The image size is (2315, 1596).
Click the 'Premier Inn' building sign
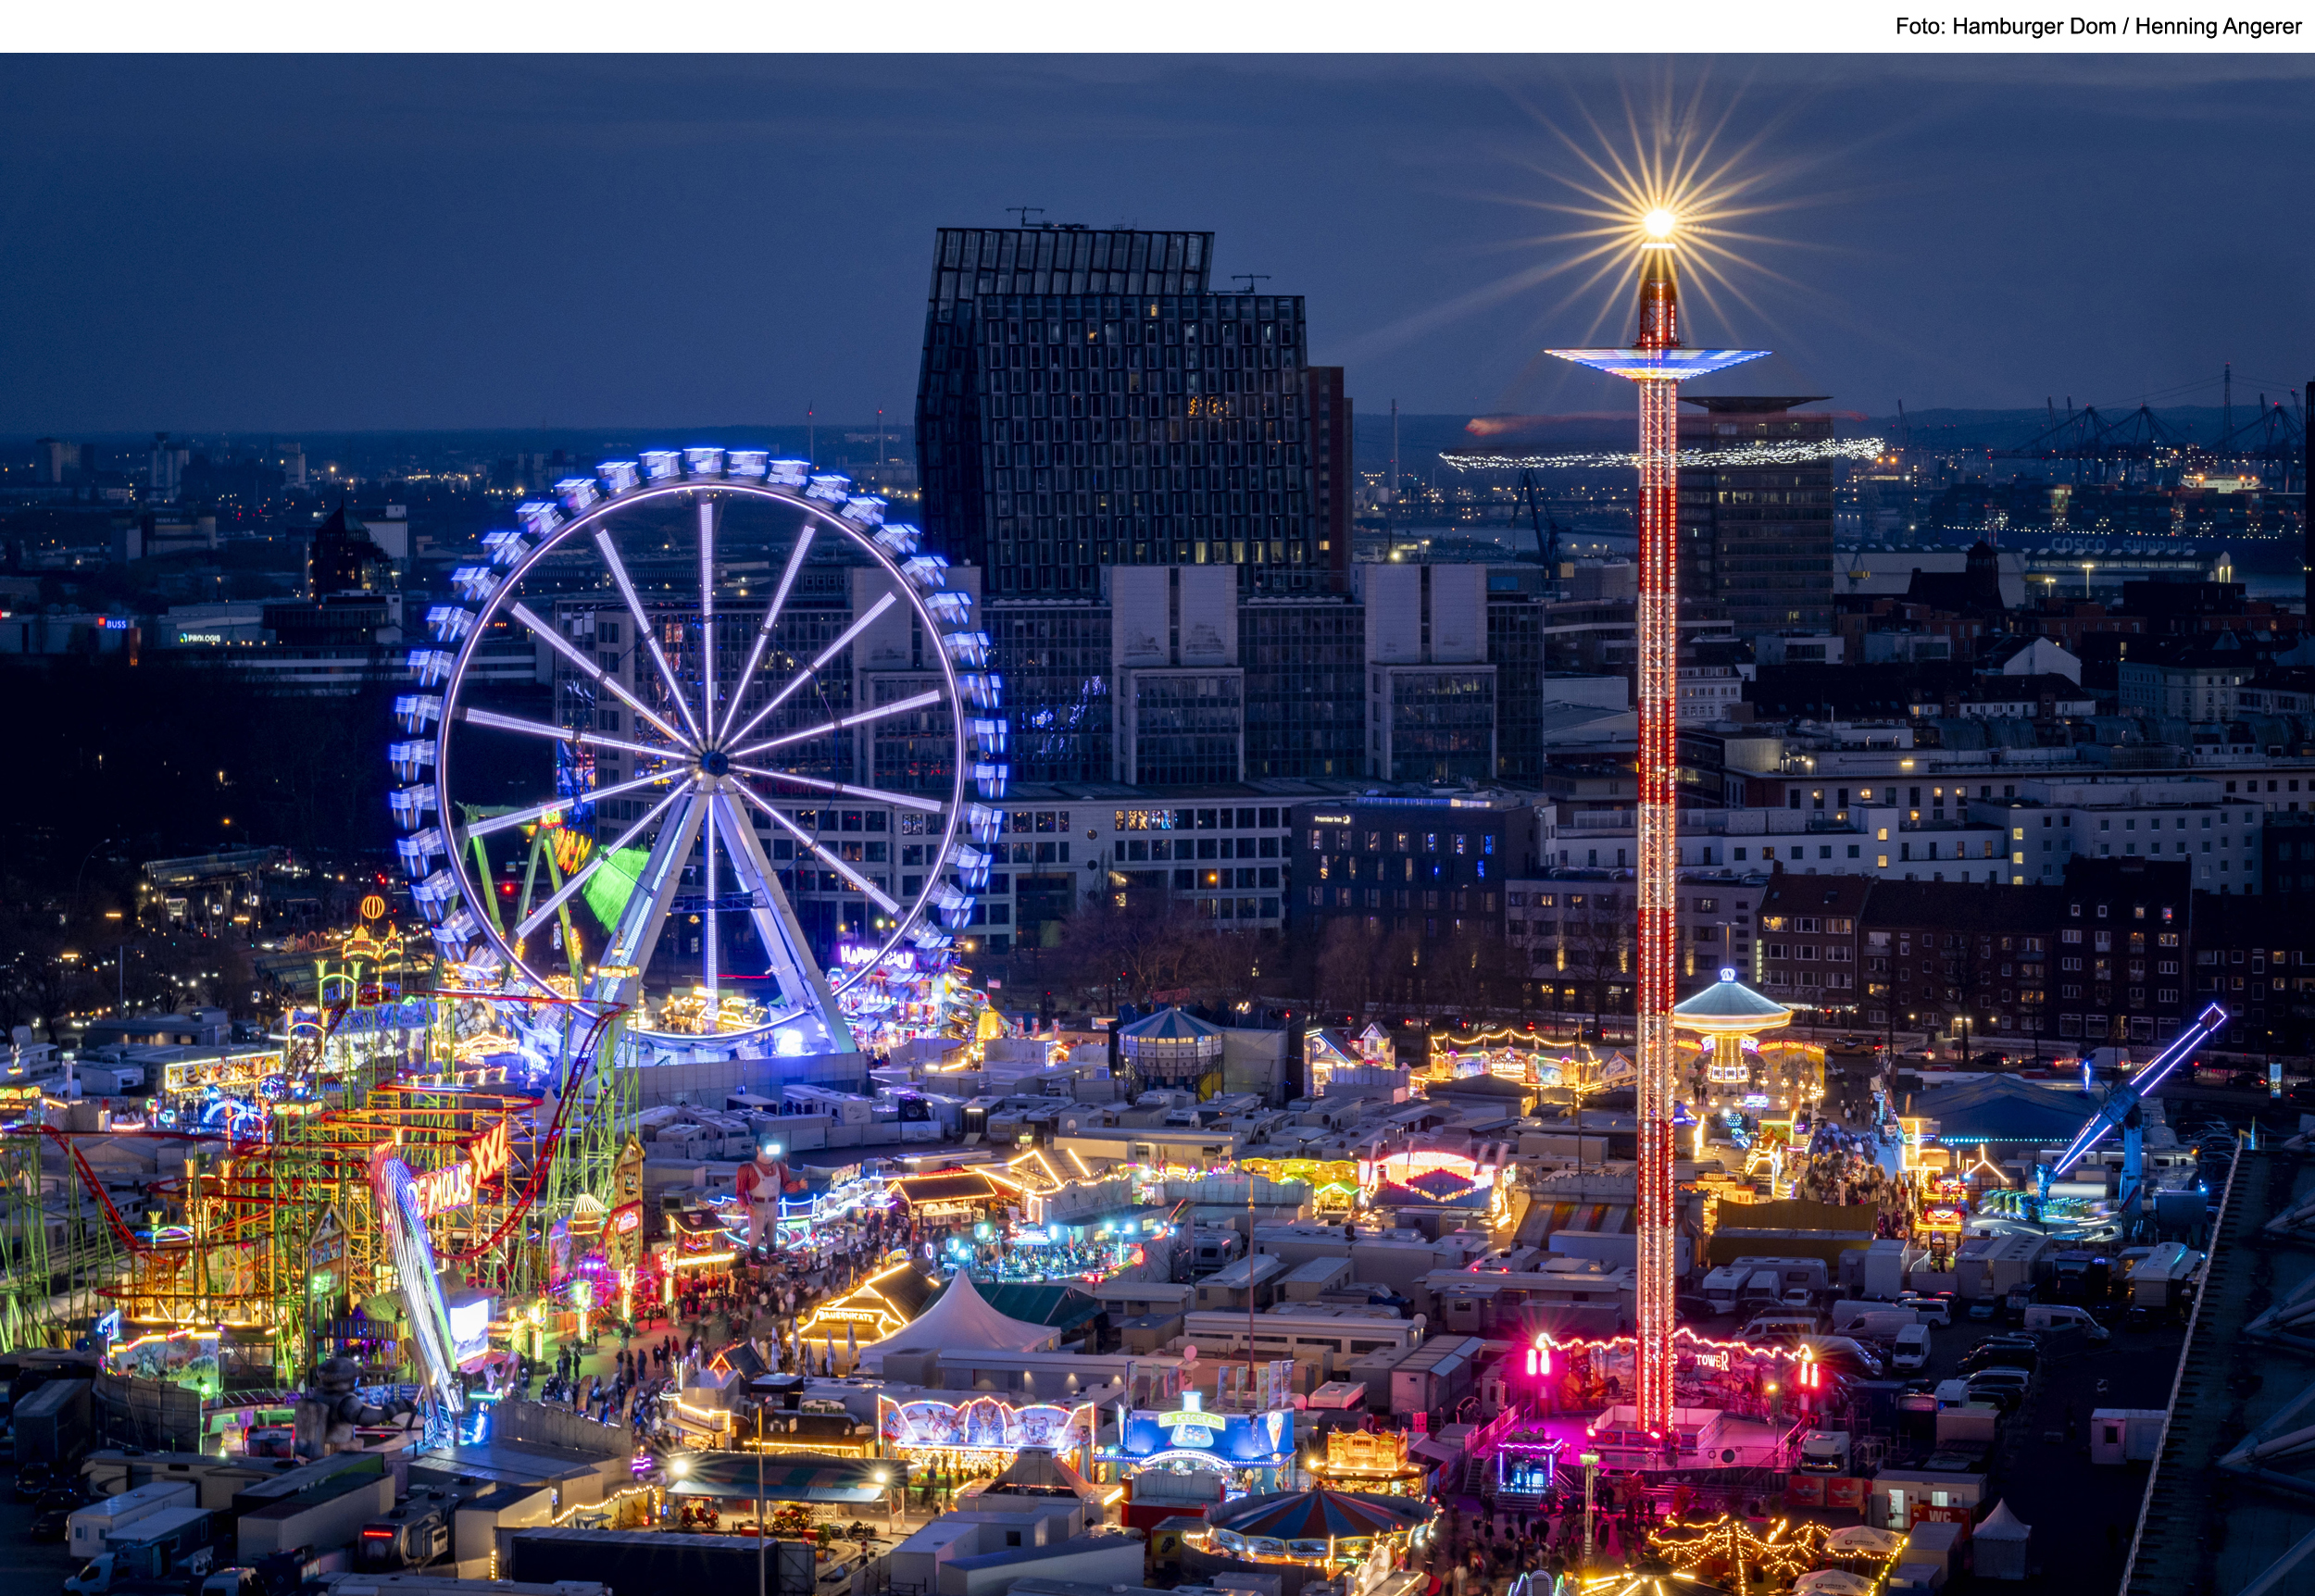tap(1332, 819)
